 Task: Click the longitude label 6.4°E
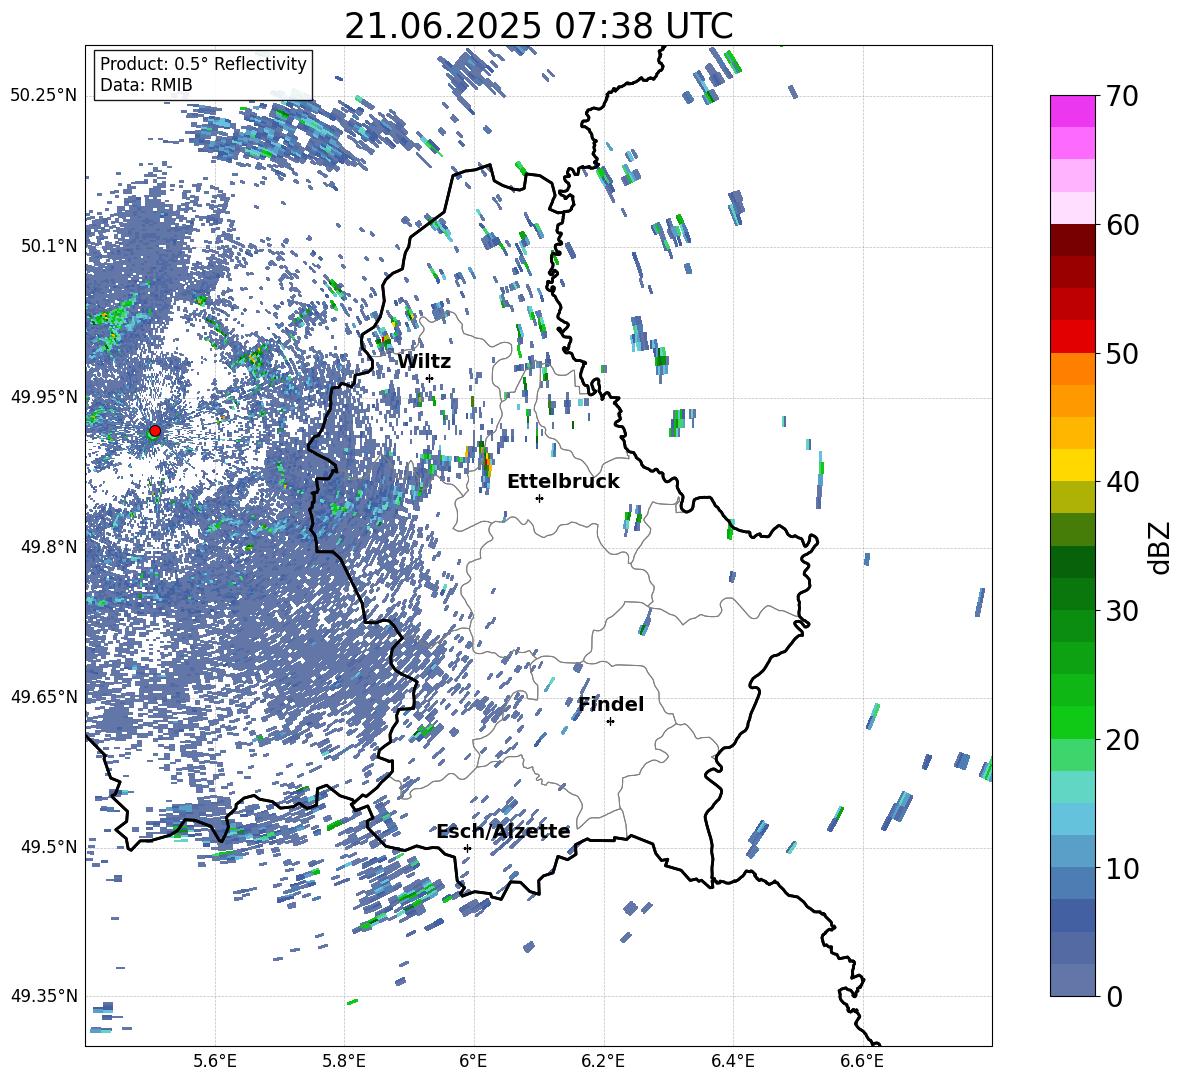732,1061
